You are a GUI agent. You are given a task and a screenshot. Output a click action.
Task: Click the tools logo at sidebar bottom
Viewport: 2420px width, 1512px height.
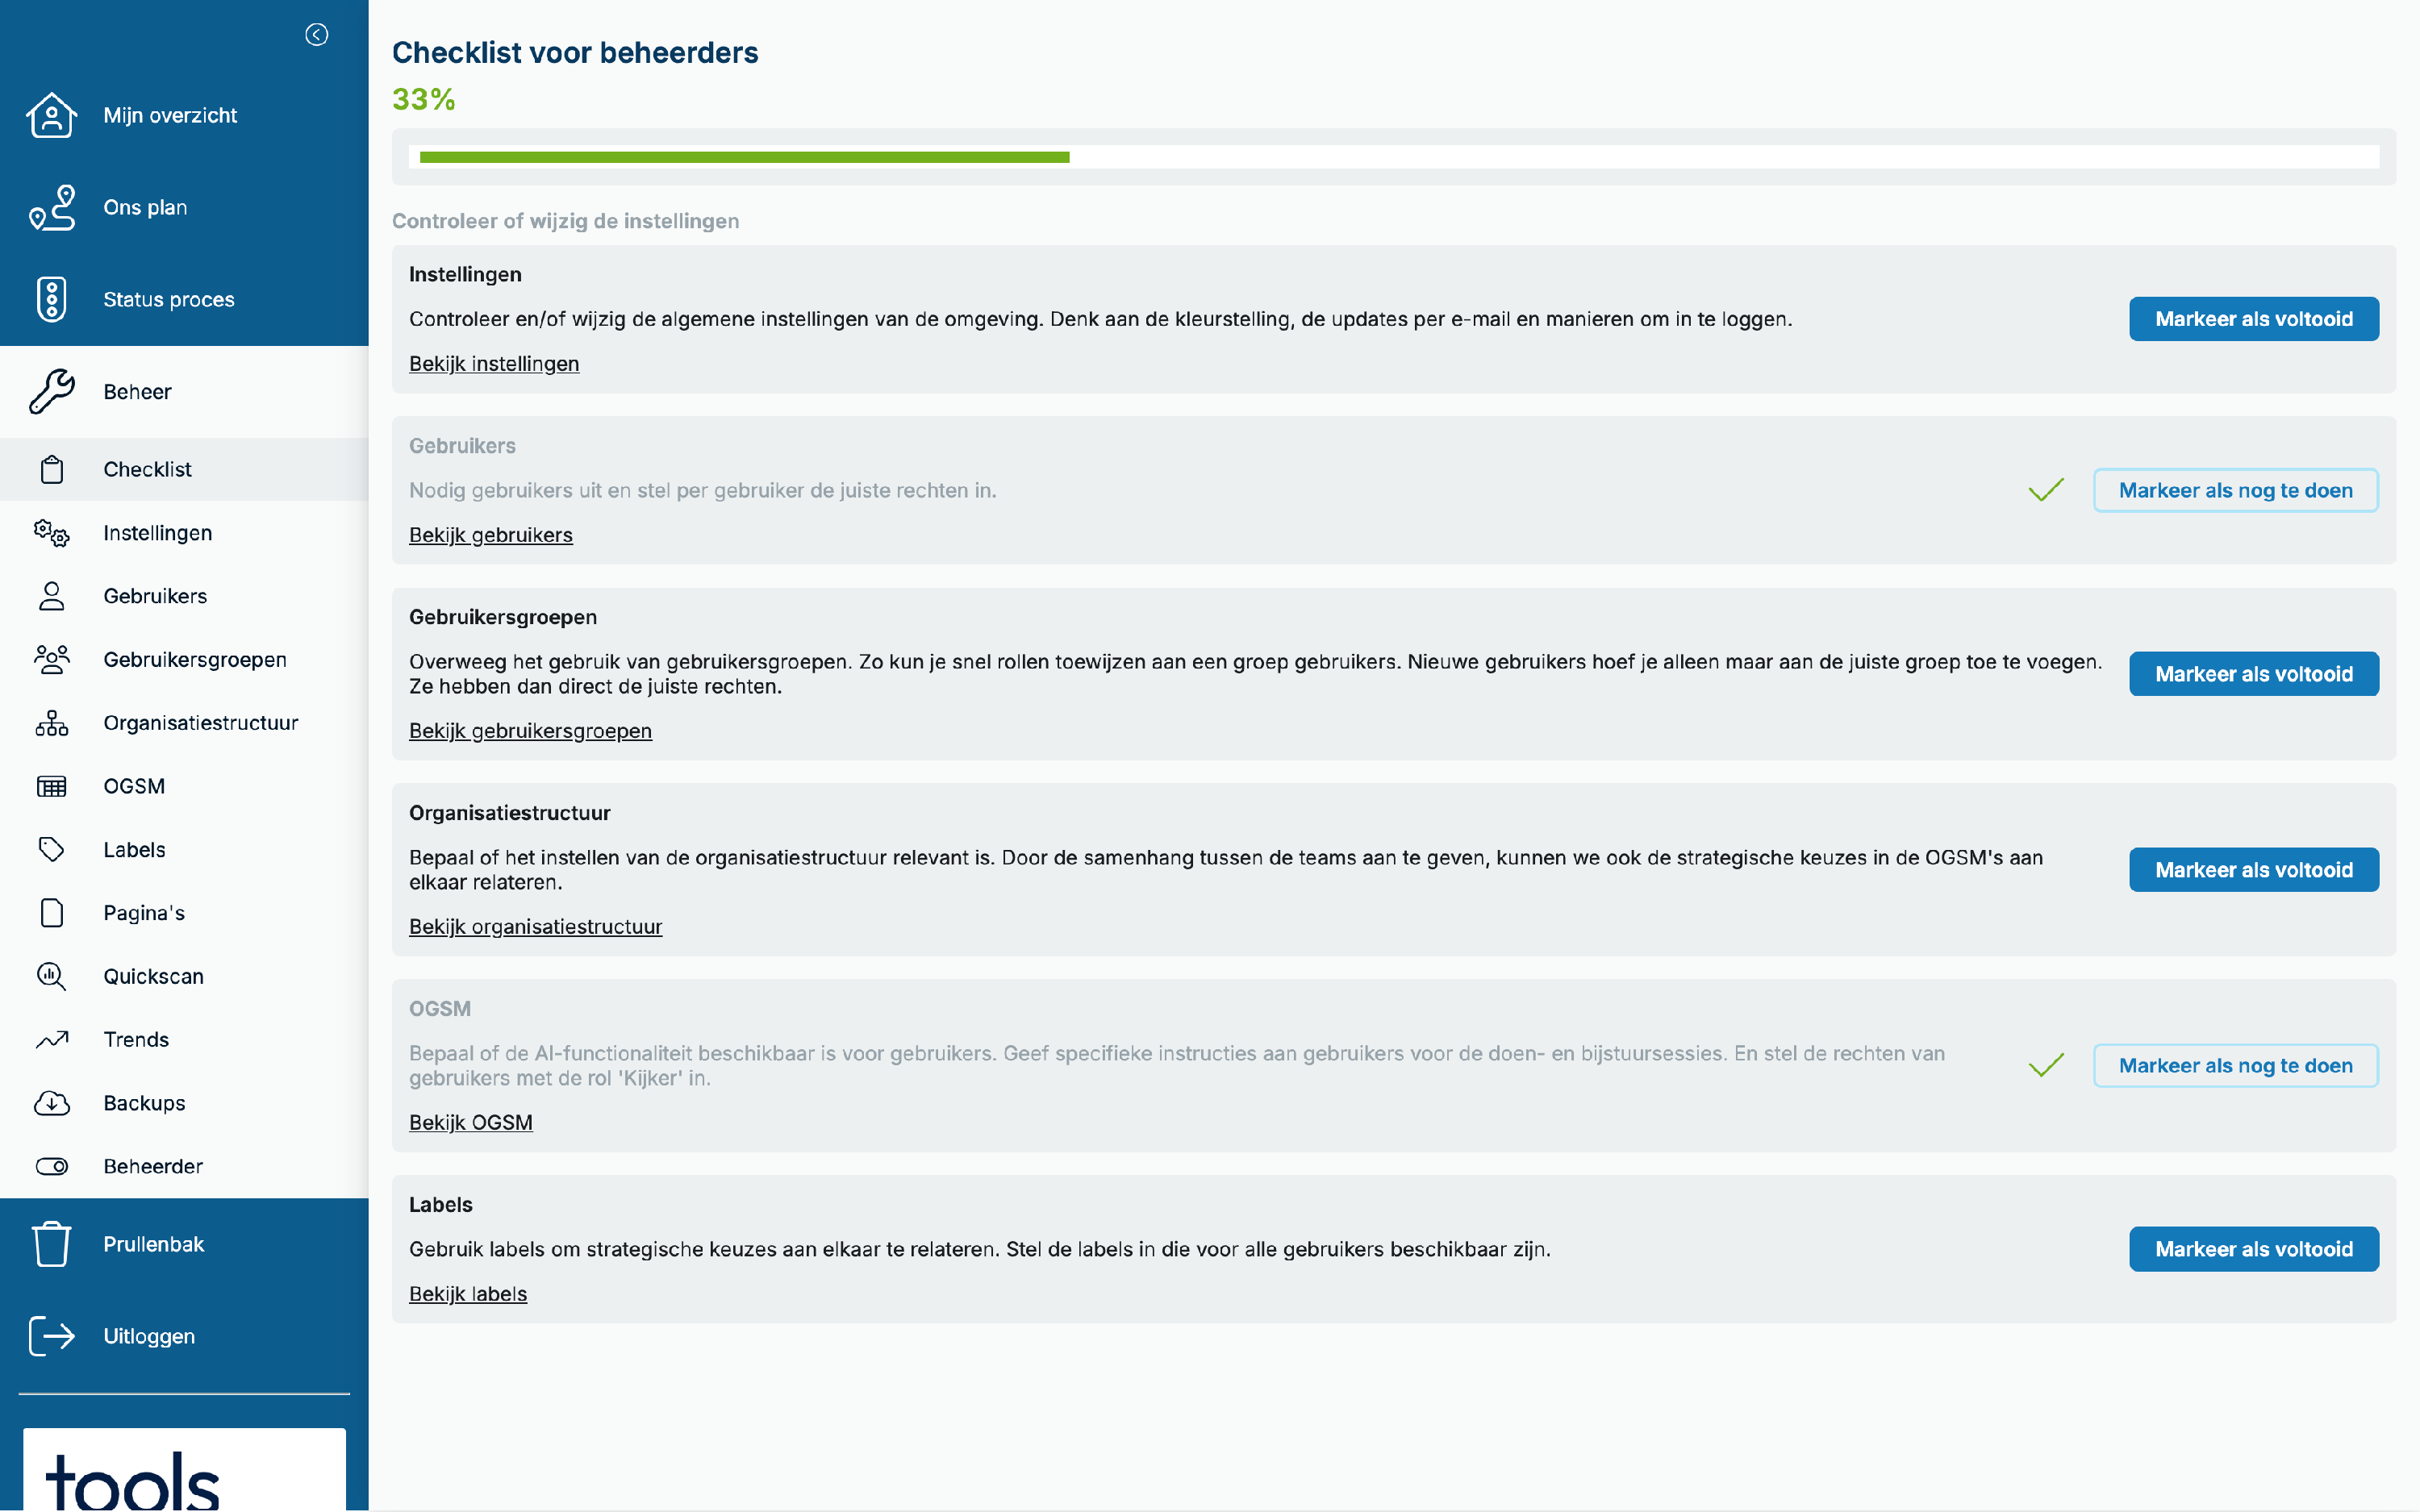tap(184, 1470)
